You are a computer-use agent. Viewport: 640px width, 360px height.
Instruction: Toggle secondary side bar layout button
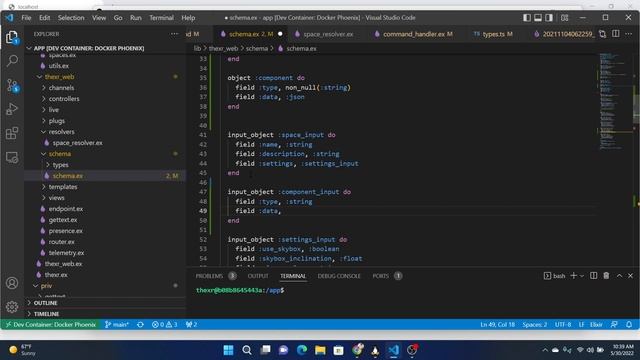(549, 18)
